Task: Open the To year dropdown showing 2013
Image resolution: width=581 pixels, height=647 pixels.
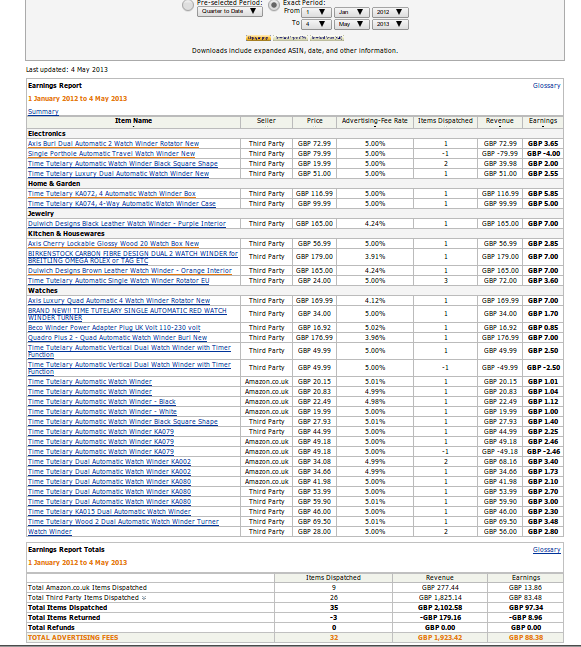Action: coord(390,24)
